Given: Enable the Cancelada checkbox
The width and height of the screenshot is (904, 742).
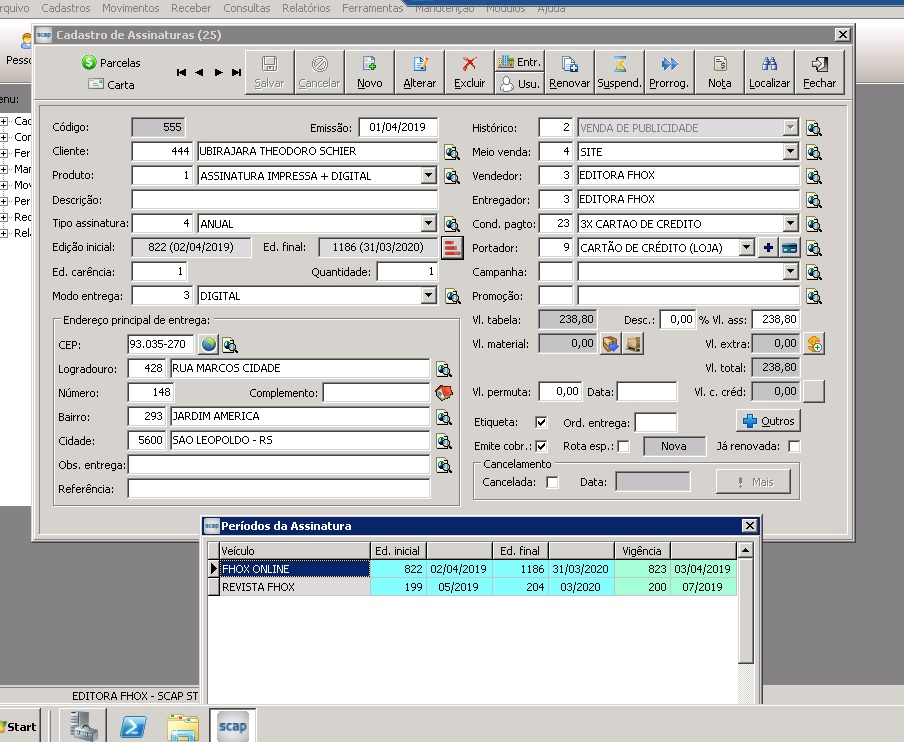Looking at the screenshot, I should point(552,483).
